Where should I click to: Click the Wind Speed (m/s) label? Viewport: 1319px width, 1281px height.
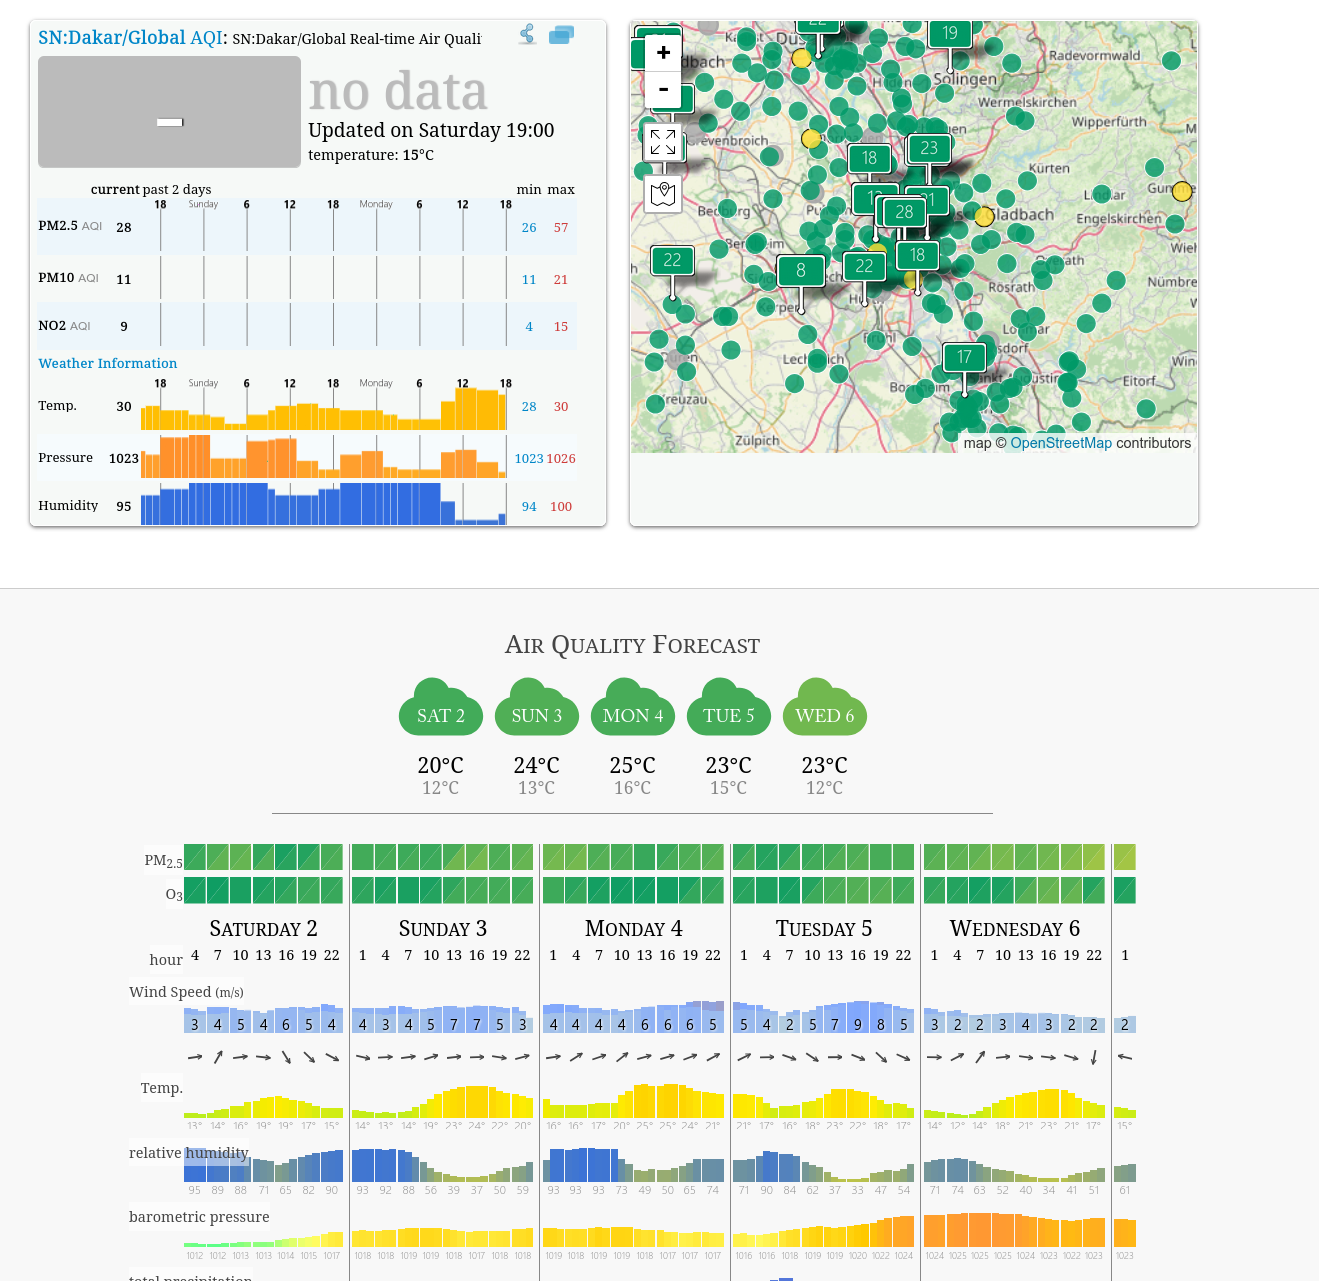186,992
